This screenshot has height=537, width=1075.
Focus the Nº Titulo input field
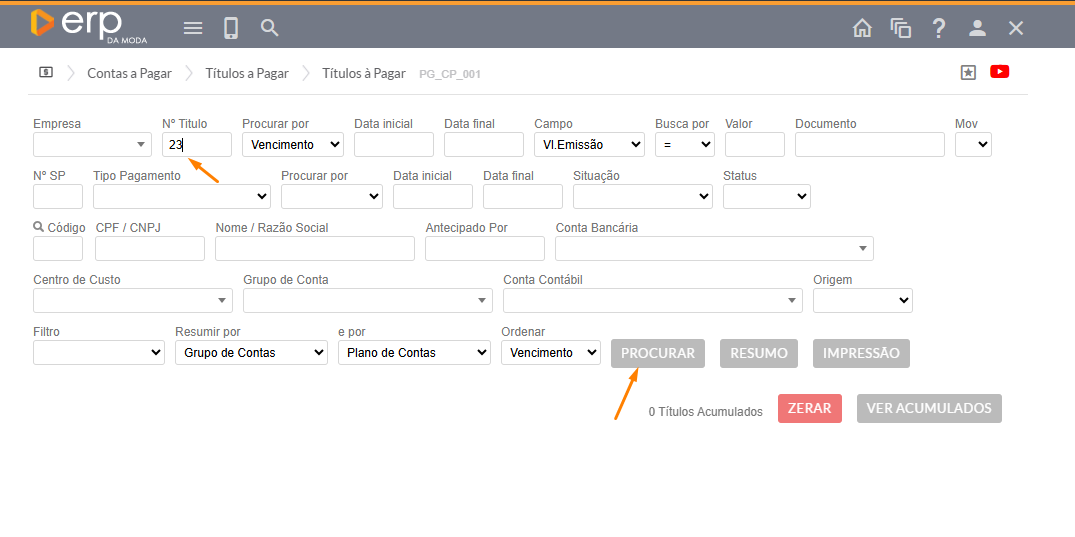[x=197, y=145]
